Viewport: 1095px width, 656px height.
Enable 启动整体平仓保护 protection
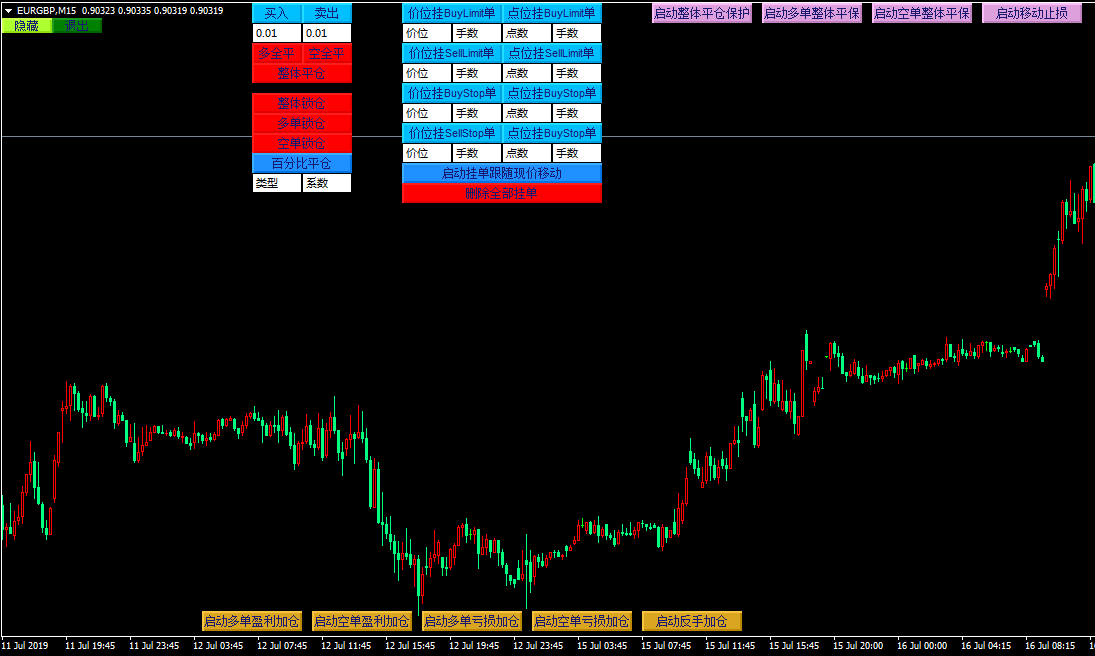coord(701,13)
